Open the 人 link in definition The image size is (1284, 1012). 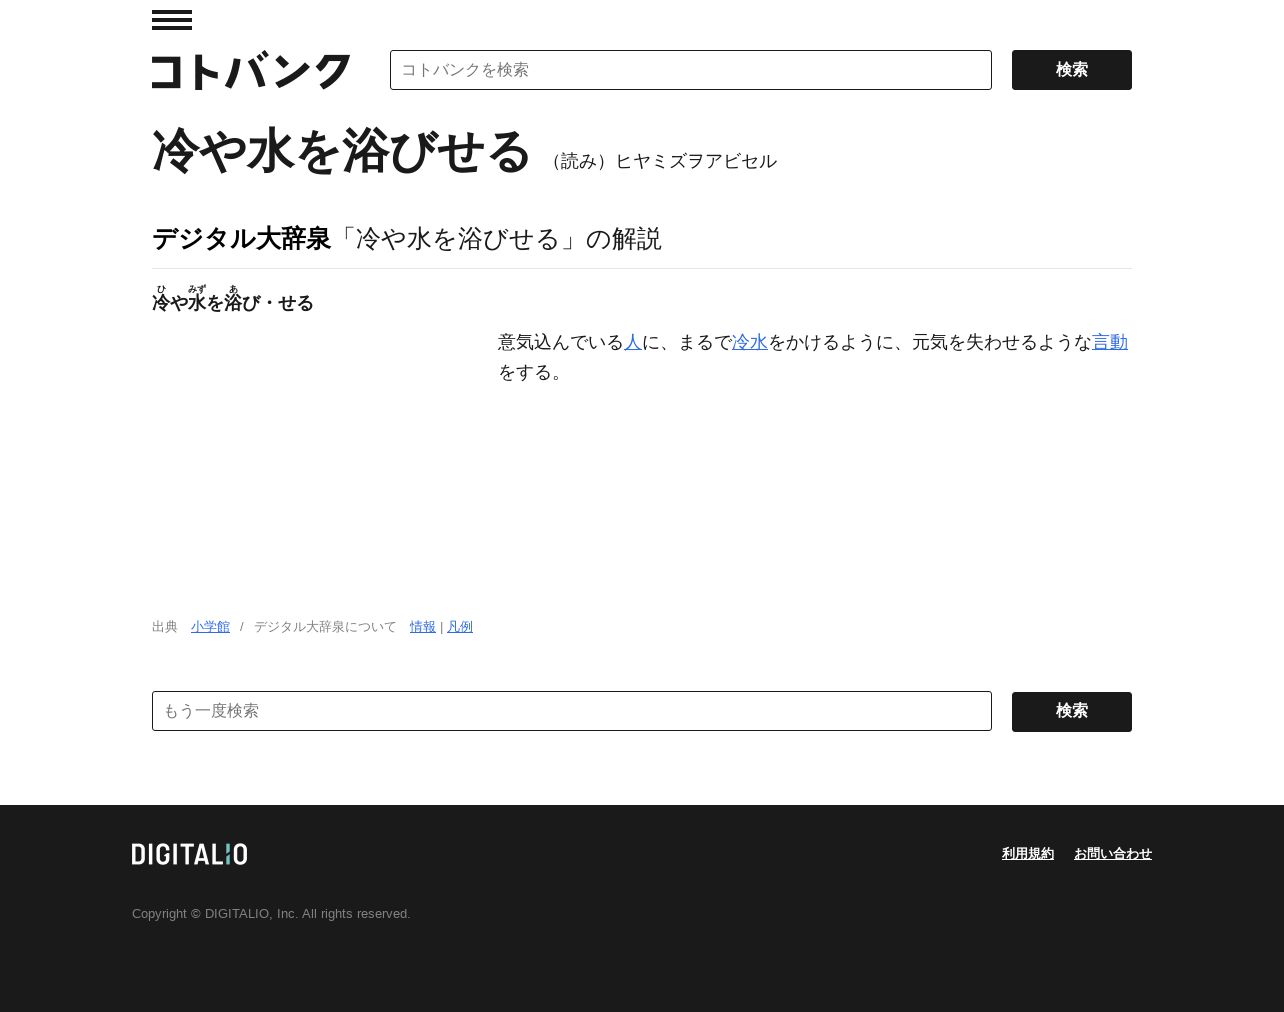[633, 342]
